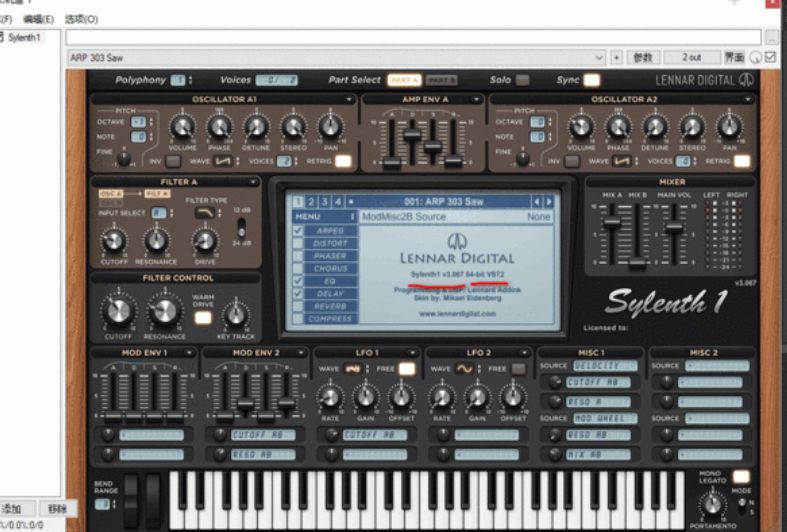
Task: Toggle REVERB effect checkbox
Action: [x=298, y=306]
